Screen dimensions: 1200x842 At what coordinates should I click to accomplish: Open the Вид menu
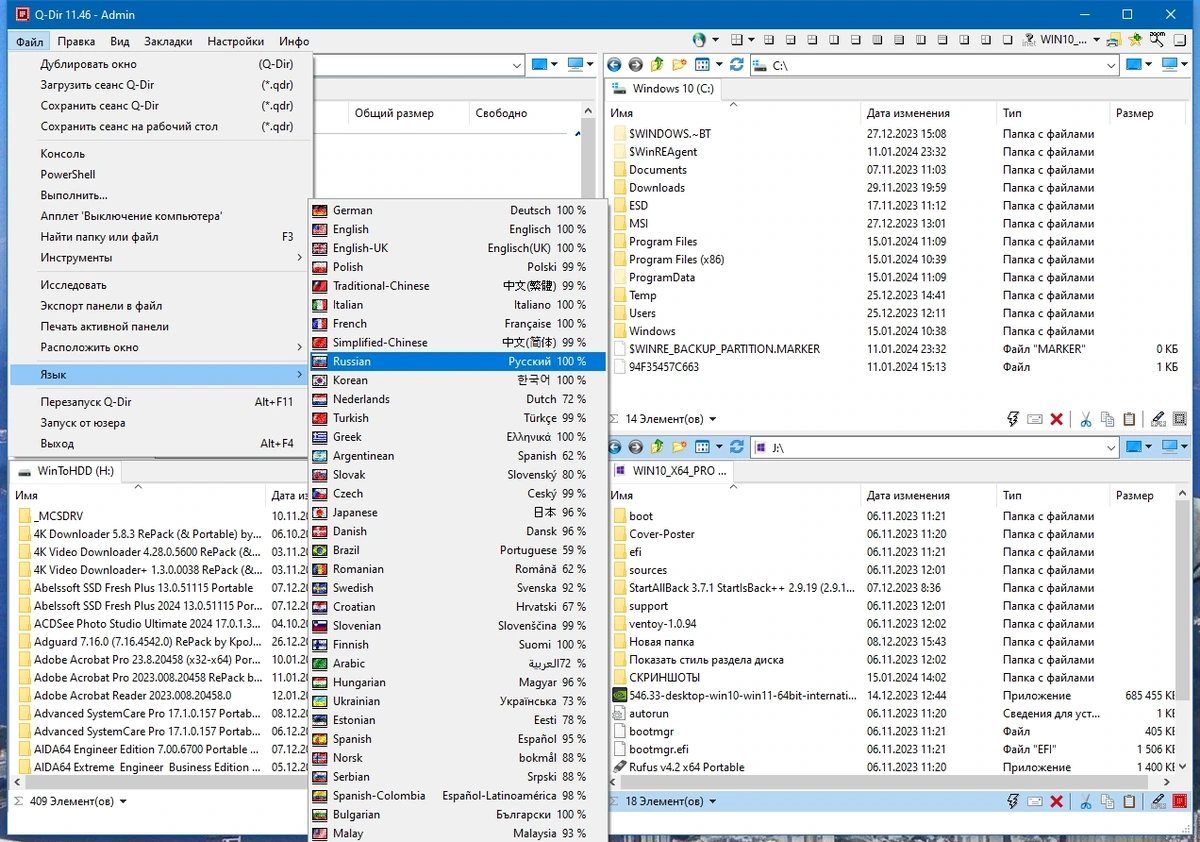pyautogui.click(x=120, y=41)
